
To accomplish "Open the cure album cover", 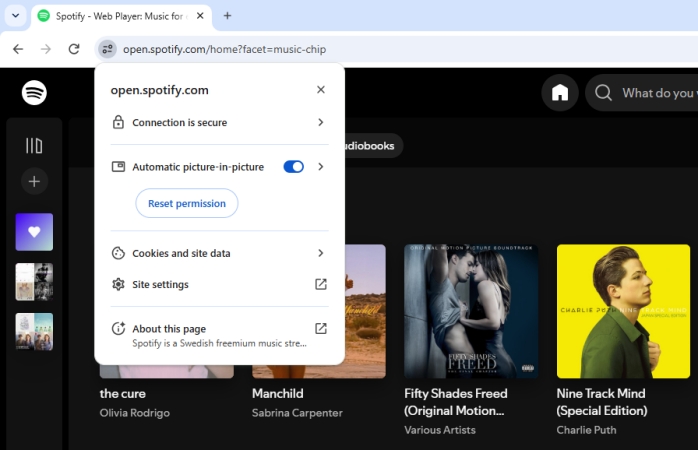I will click(x=166, y=372).
